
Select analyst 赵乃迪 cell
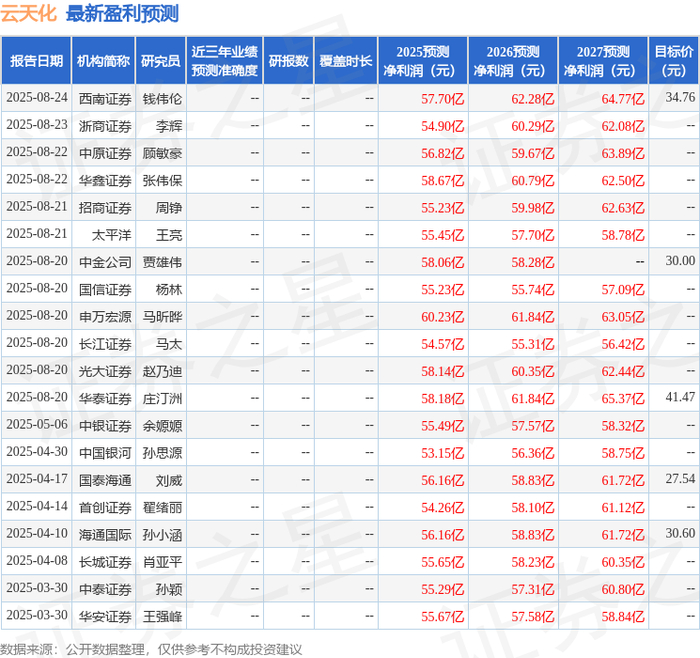pos(162,371)
